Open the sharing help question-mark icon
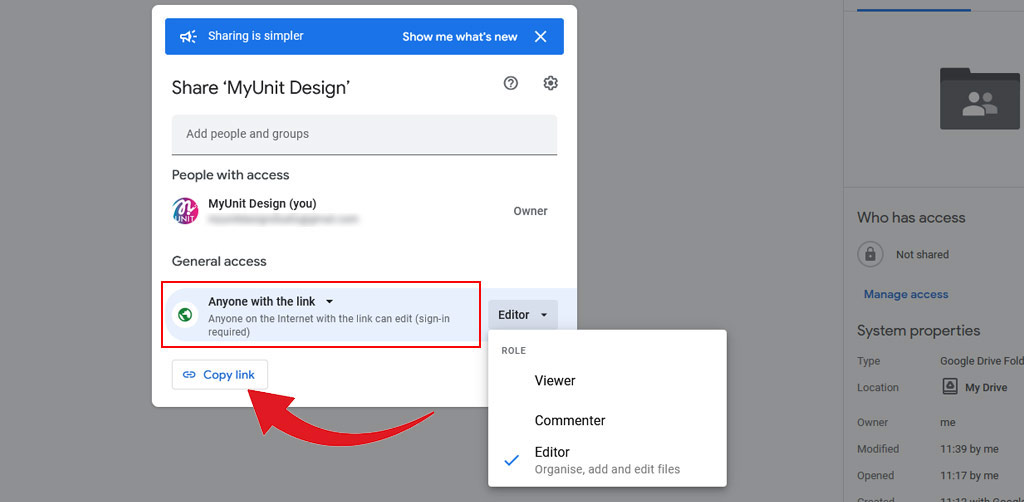 [x=511, y=83]
